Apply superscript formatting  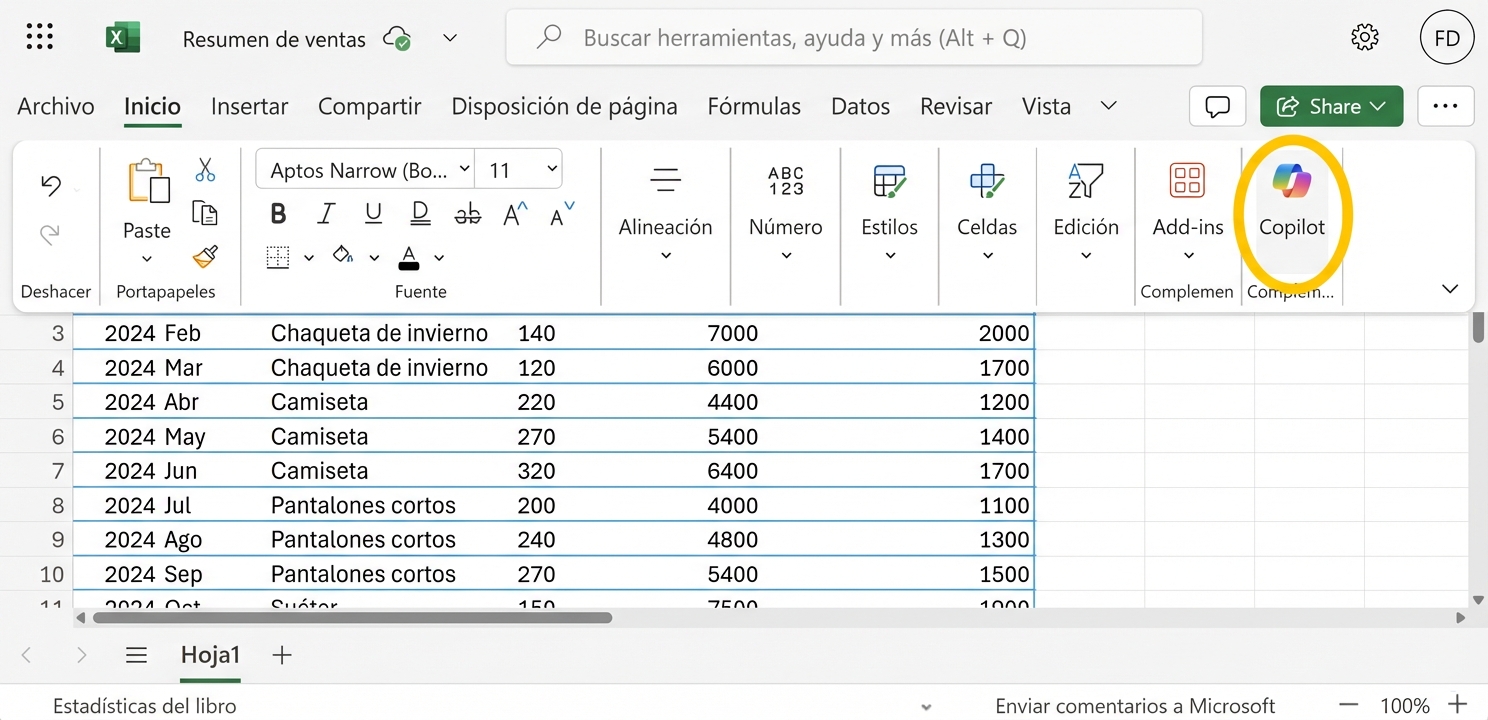point(513,212)
